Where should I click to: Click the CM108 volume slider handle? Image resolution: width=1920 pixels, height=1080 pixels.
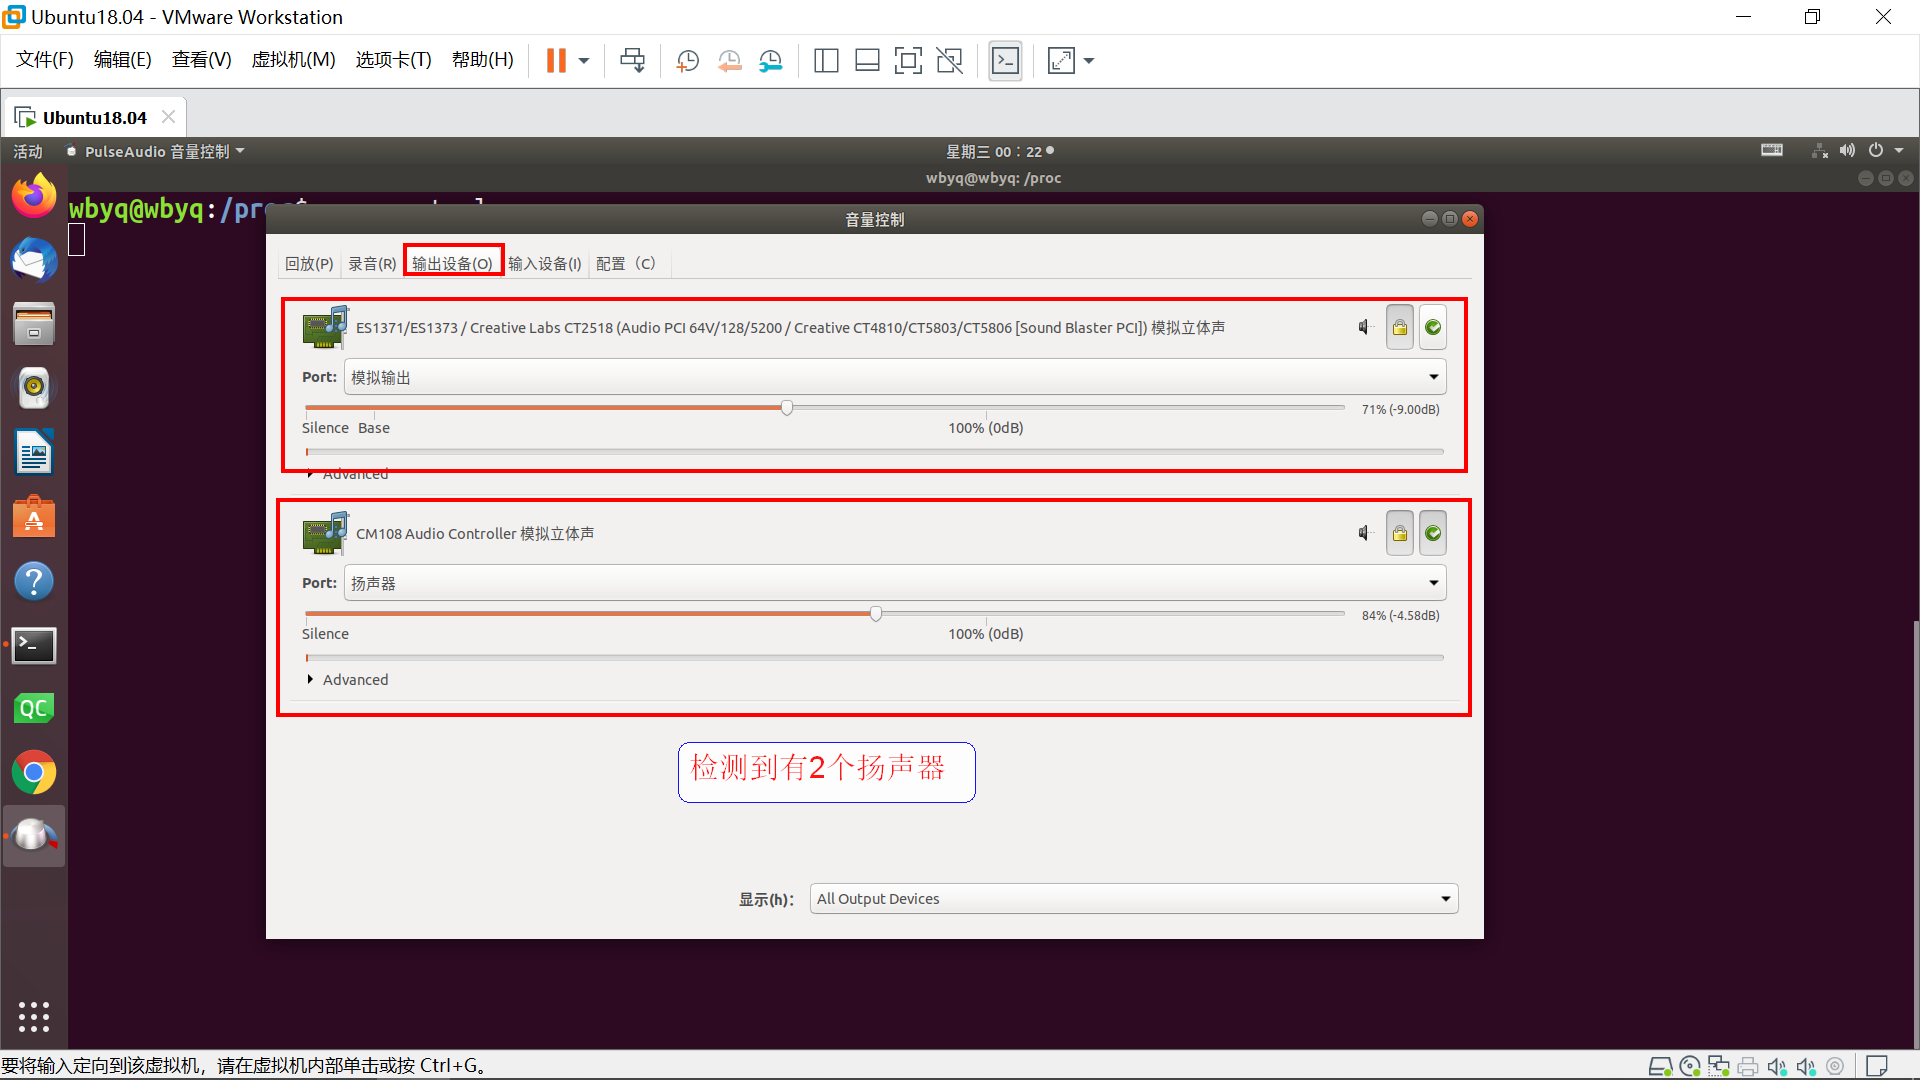[876, 613]
